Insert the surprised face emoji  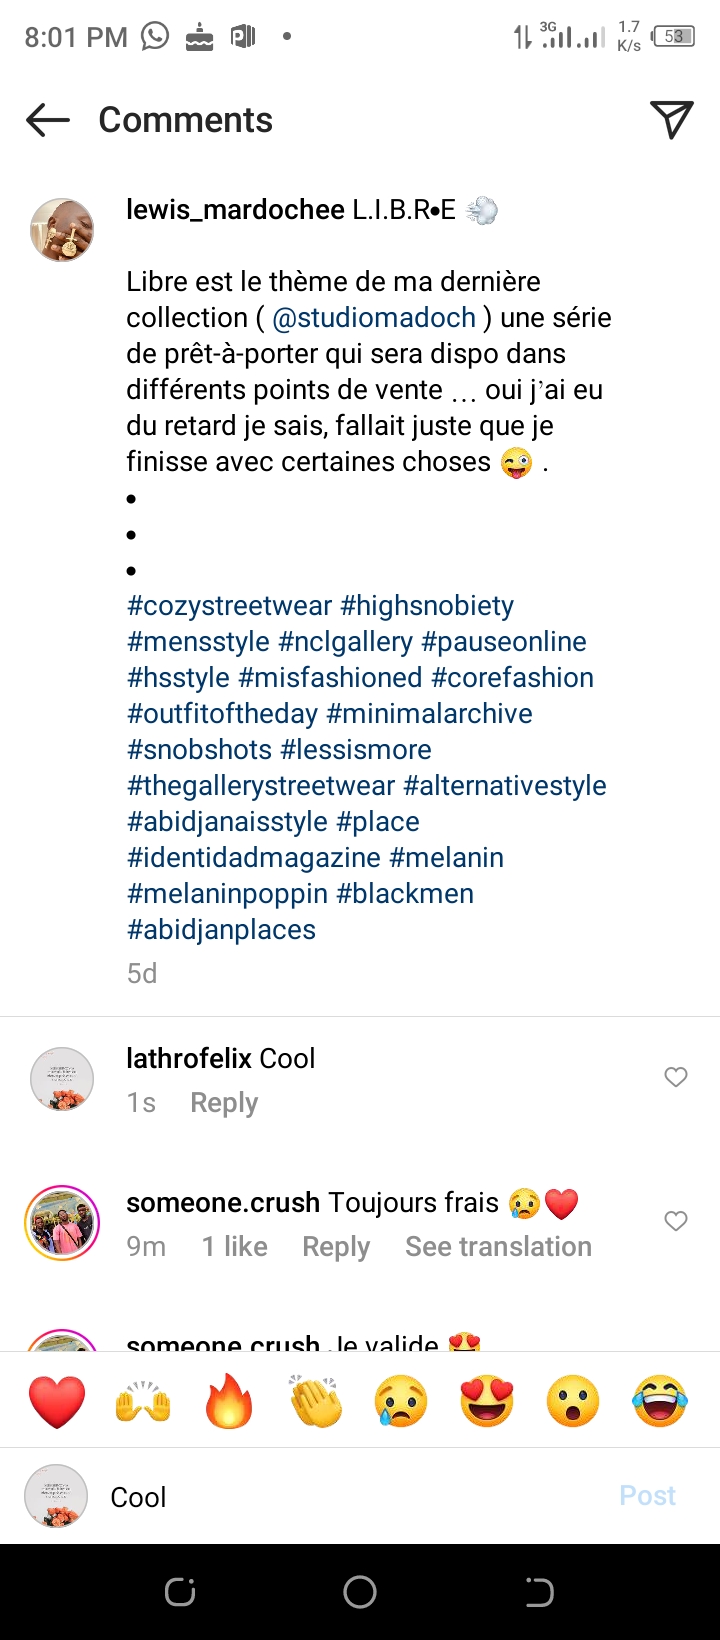[x=573, y=1401]
